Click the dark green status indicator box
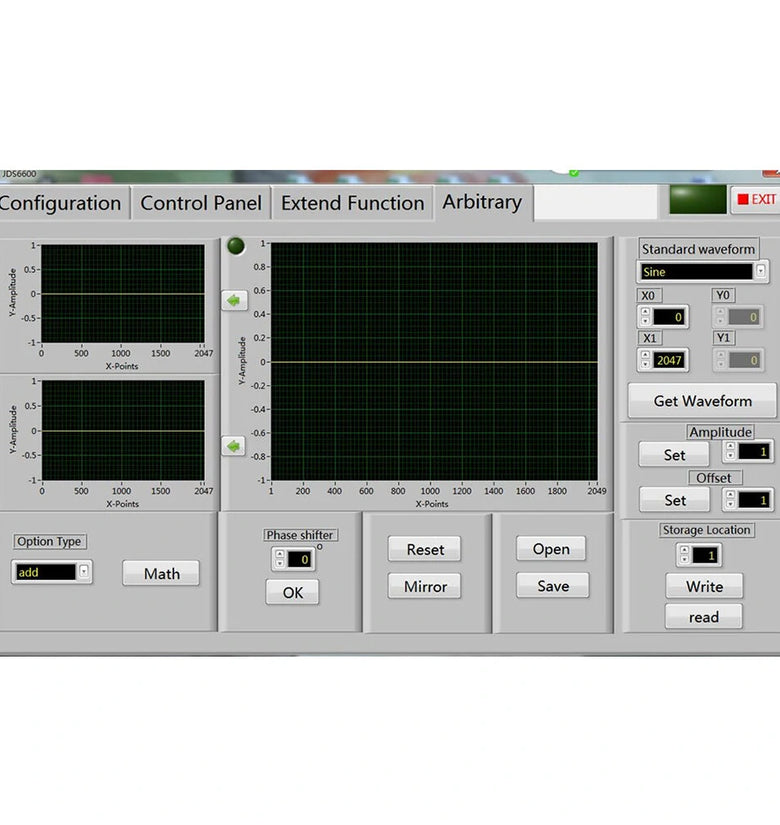The image size is (780, 825). (x=697, y=199)
